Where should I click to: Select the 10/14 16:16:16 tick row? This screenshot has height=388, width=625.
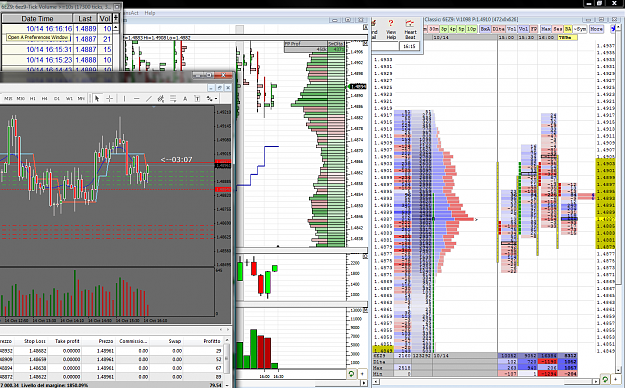point(57,29)
